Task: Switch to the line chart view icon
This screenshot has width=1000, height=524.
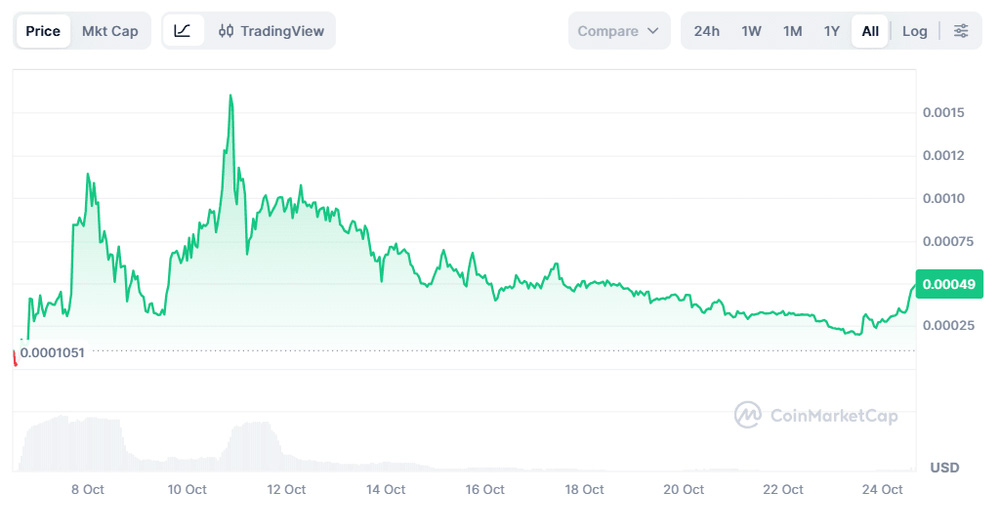Action: tap(182, 31)
